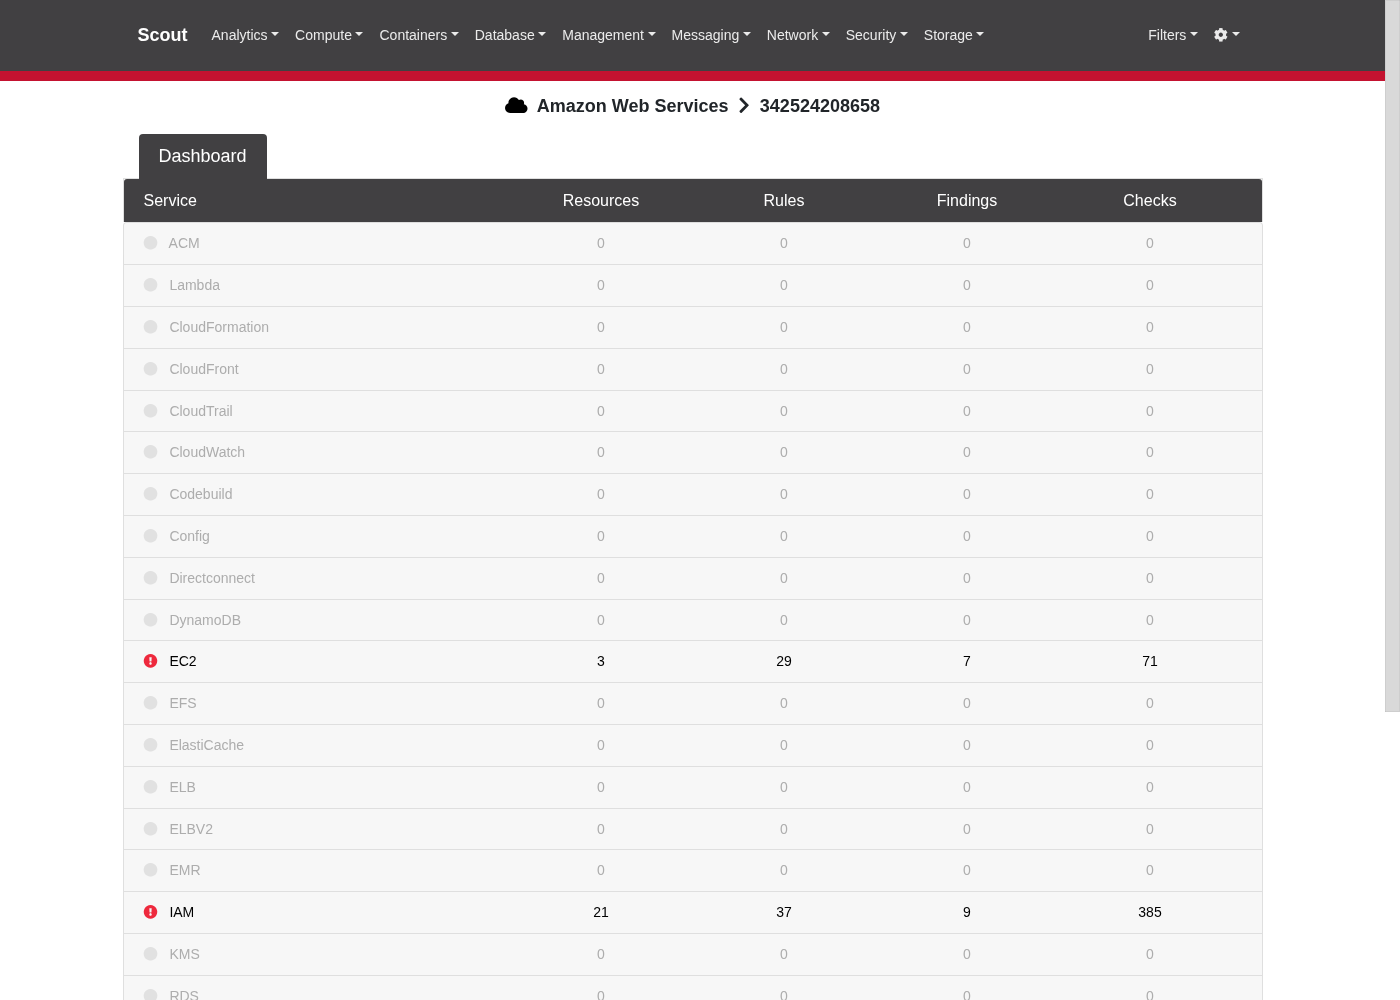This screenshot has width=1400, height=1000.
Task: Click the Resources column header
Action: [601, 201]
